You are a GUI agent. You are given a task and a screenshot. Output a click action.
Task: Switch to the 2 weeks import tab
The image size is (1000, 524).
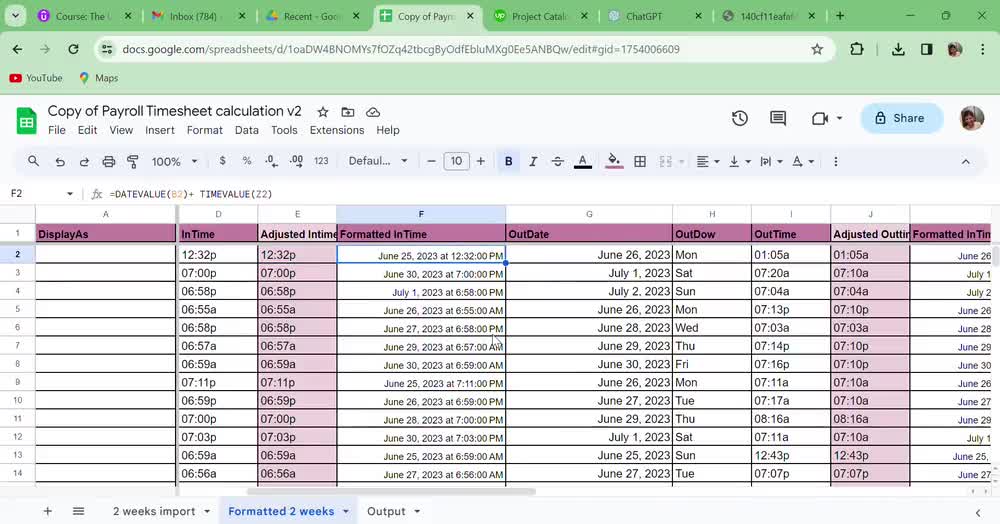point(154,511)
